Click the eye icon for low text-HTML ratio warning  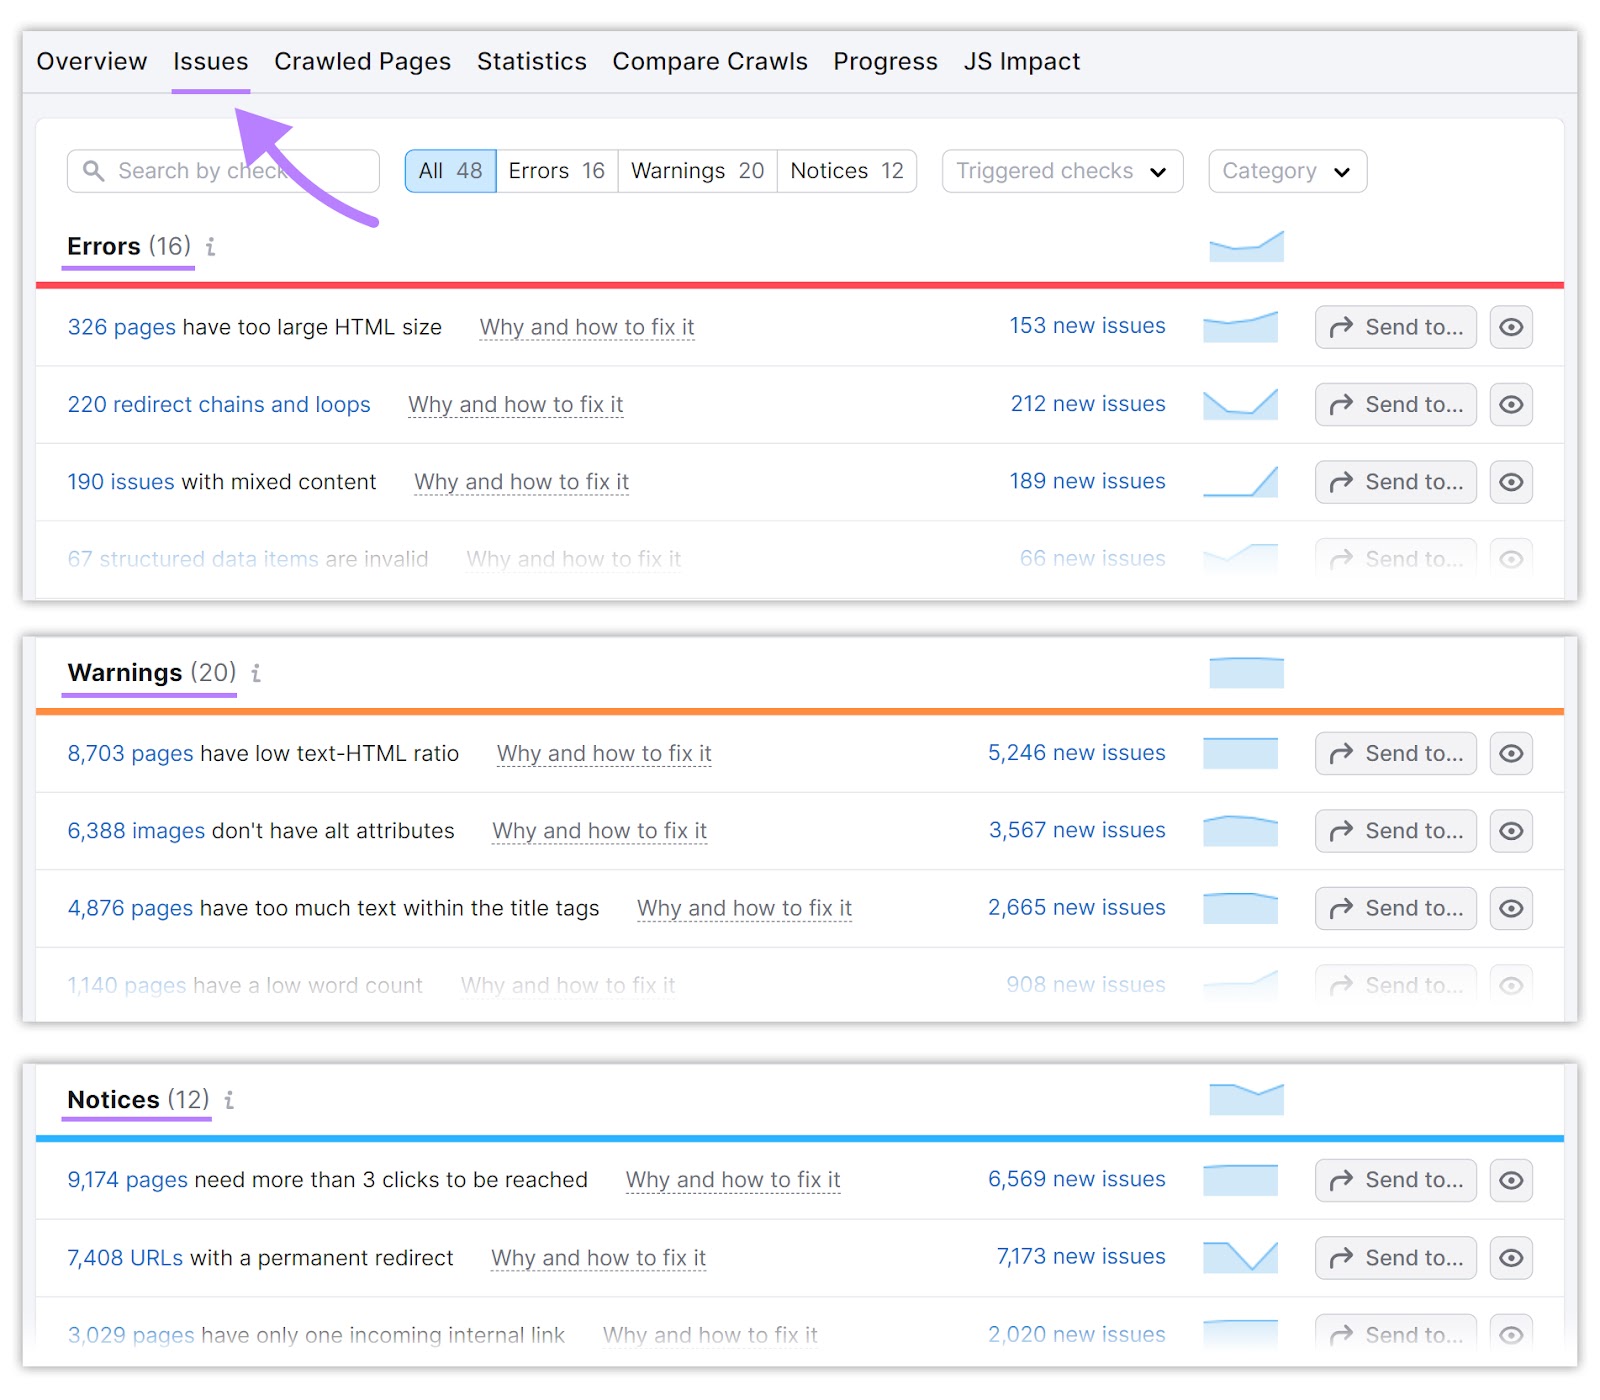click(1511, 753)
